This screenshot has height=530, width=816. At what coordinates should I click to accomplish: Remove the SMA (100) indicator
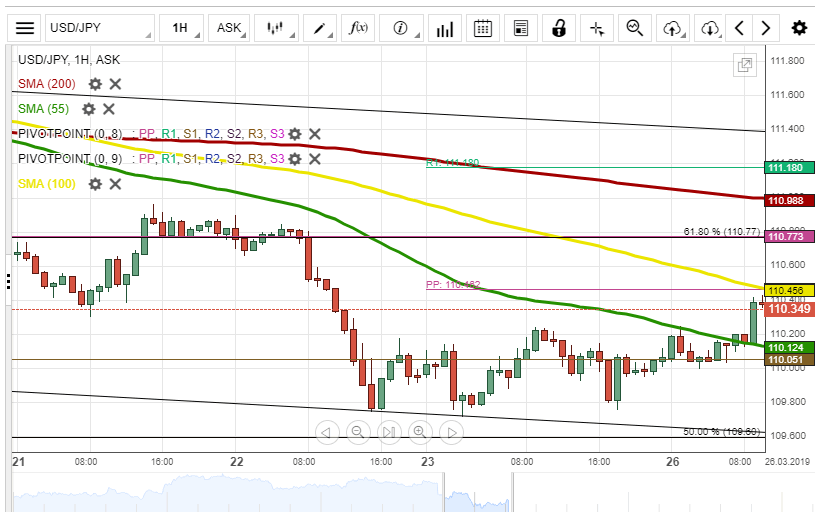tap(116, 184)
